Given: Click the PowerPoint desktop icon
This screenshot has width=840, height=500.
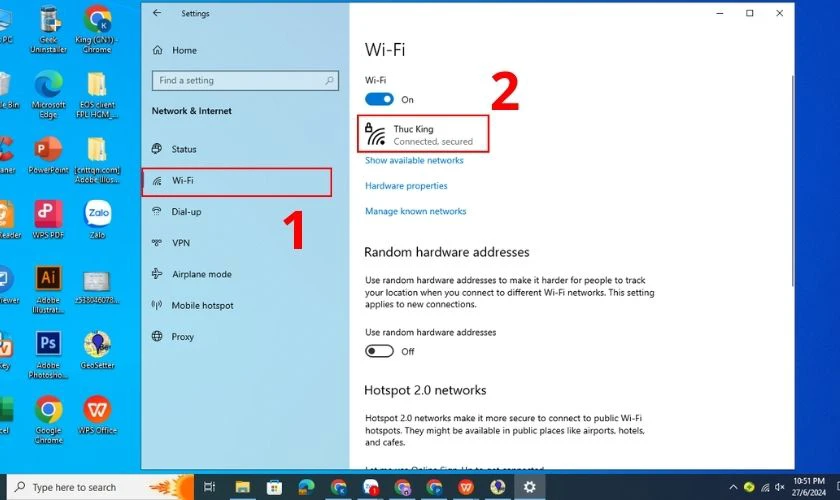Looking at the screenshot, I should 48,155.
